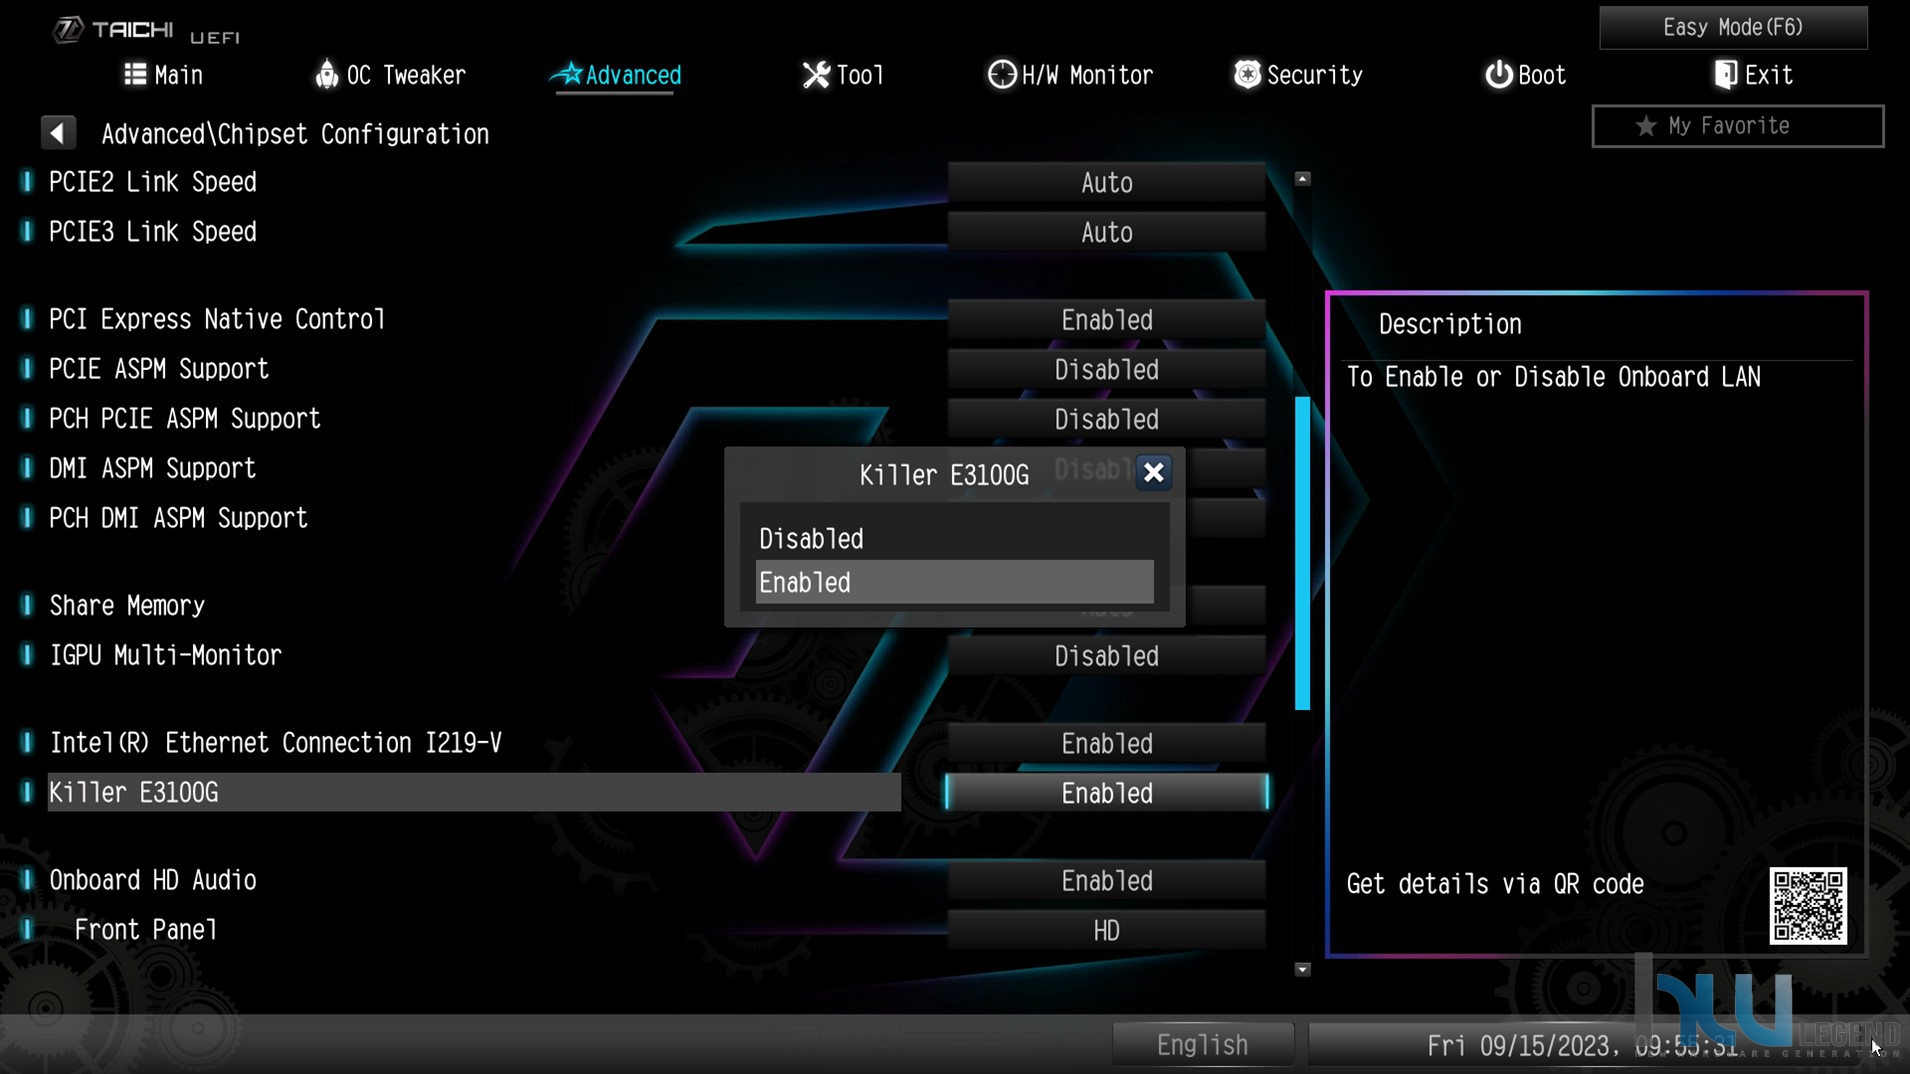Viewport: 1910px width, 1074px height.
Task: Select the Advanced tab
Action: point(618,75)
